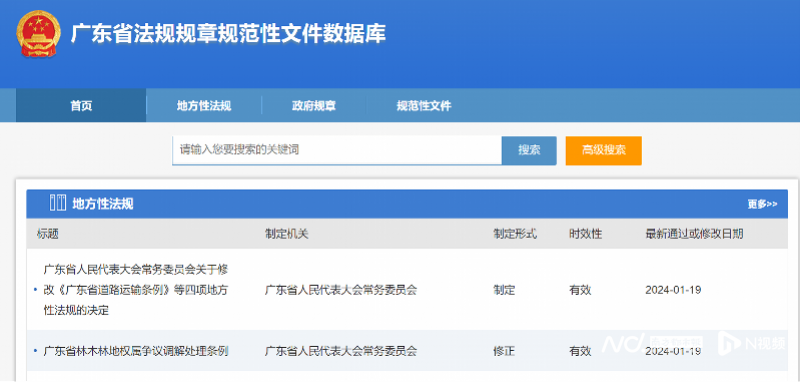
Task: Click the 时效性 column header
Action: point(586,234)
